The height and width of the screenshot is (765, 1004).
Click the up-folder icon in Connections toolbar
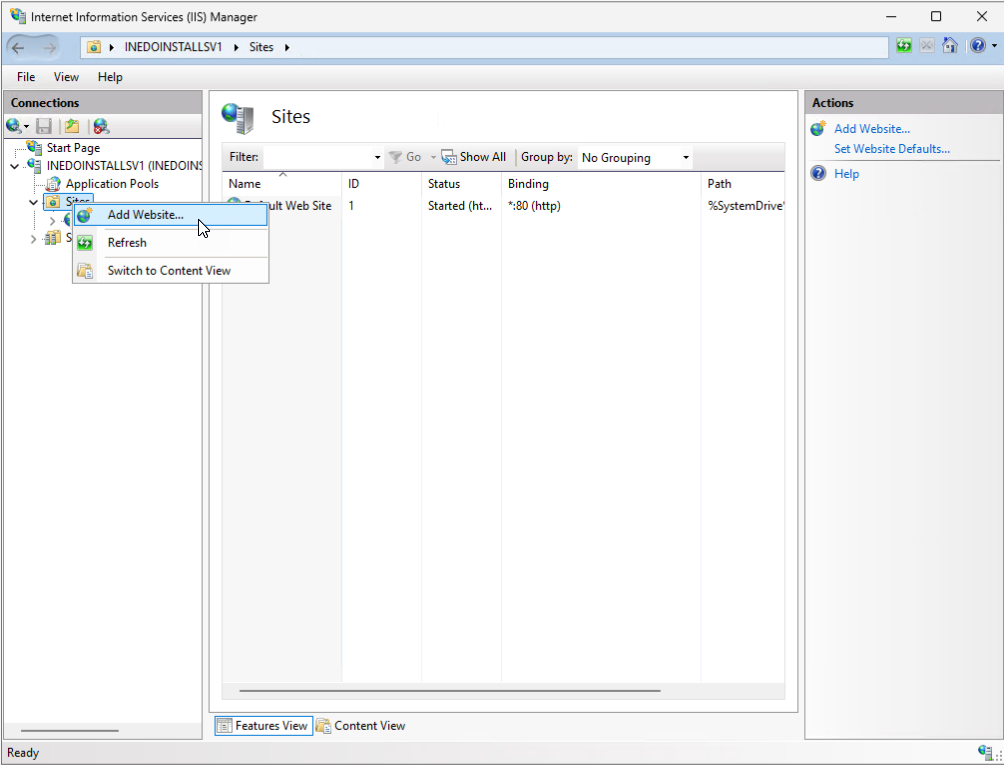pos(72,126)
